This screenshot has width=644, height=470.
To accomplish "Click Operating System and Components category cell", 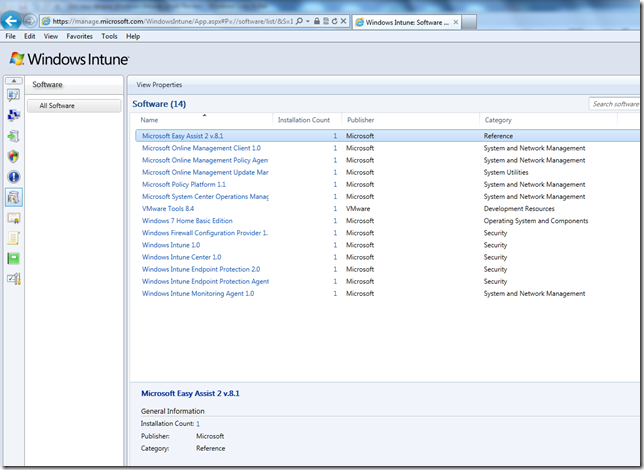I will click(536, 221).
